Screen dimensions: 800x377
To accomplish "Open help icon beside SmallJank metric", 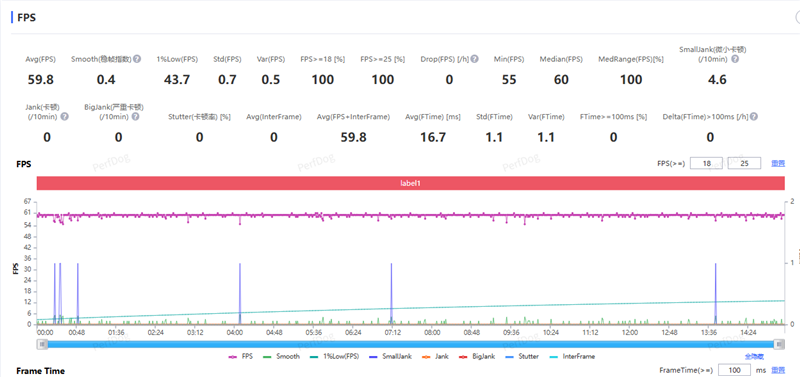I will (x=735, y=59).
